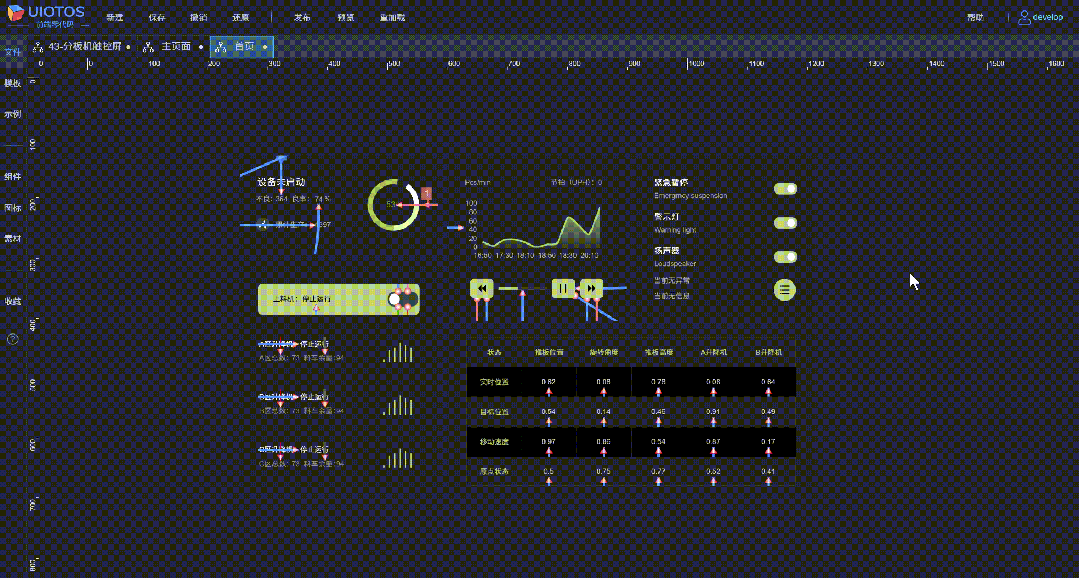Click the 设备未启动 title text
The image size is (1079, 578).
tap(281, 182)
